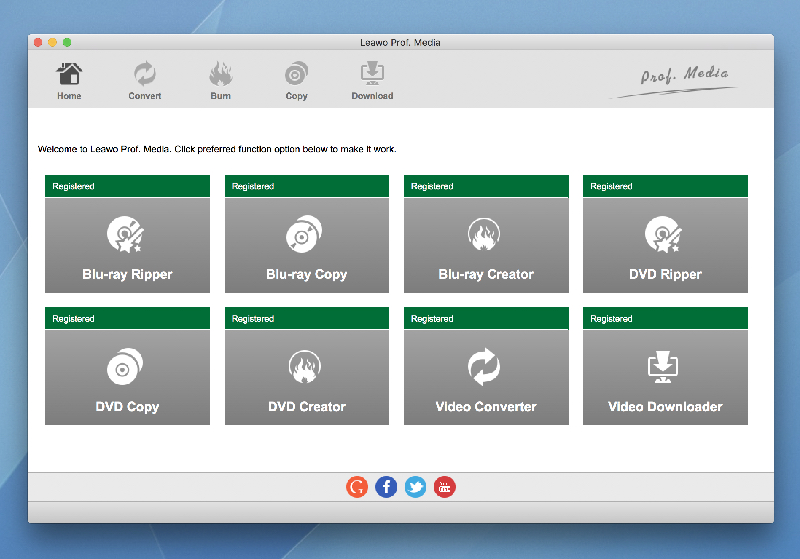Click the Burn toolbar label
The width and height of the screenshot is (800, 559).
pos(220,96)
